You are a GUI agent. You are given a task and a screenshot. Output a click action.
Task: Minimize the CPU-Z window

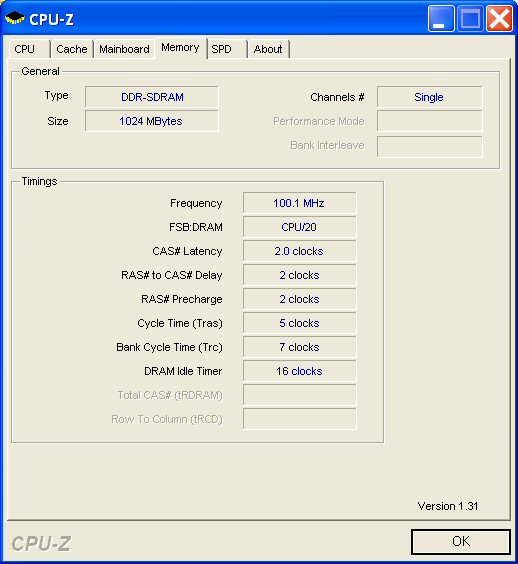(x=441, y=18)
